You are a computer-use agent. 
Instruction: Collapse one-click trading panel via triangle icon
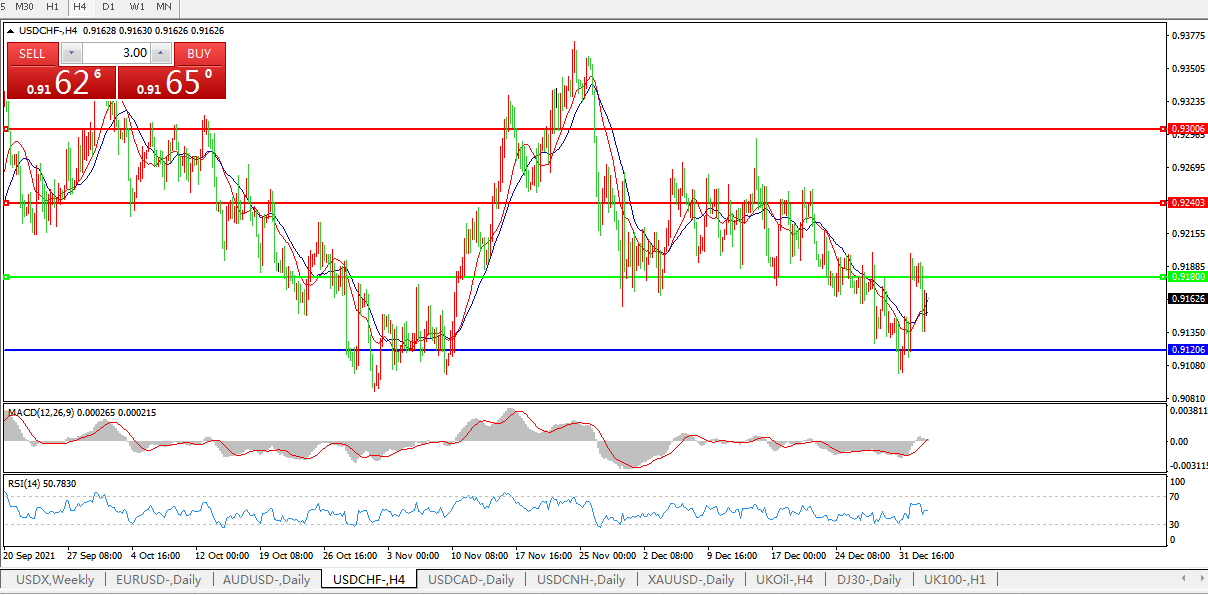pos(11,31)
